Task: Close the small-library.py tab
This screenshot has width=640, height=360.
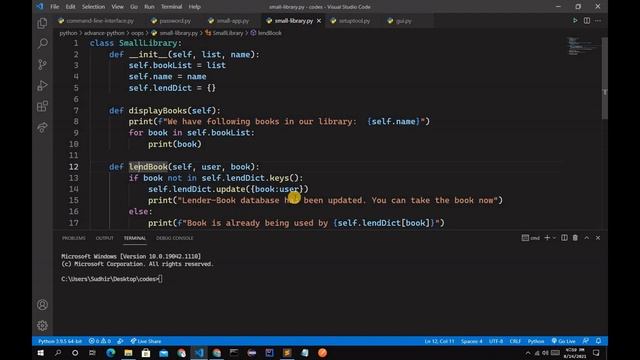Action: coord(319,20)
